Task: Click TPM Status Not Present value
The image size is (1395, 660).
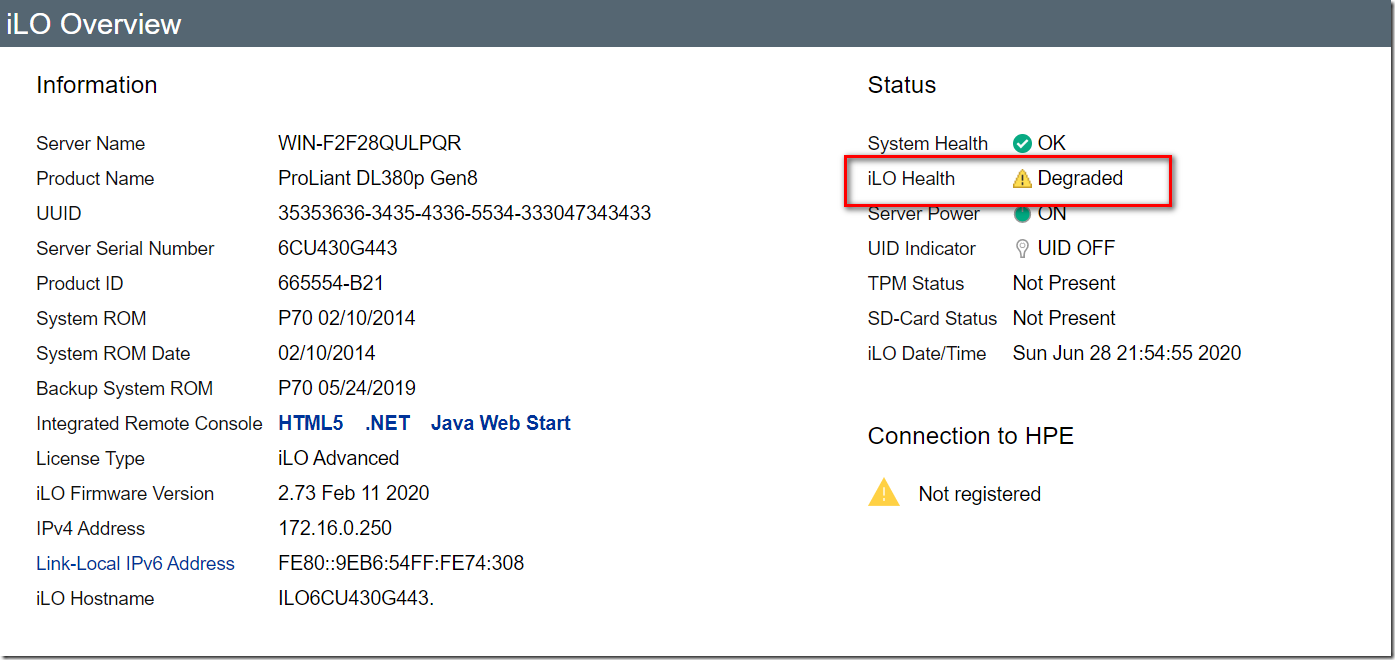Action: 1064,283
